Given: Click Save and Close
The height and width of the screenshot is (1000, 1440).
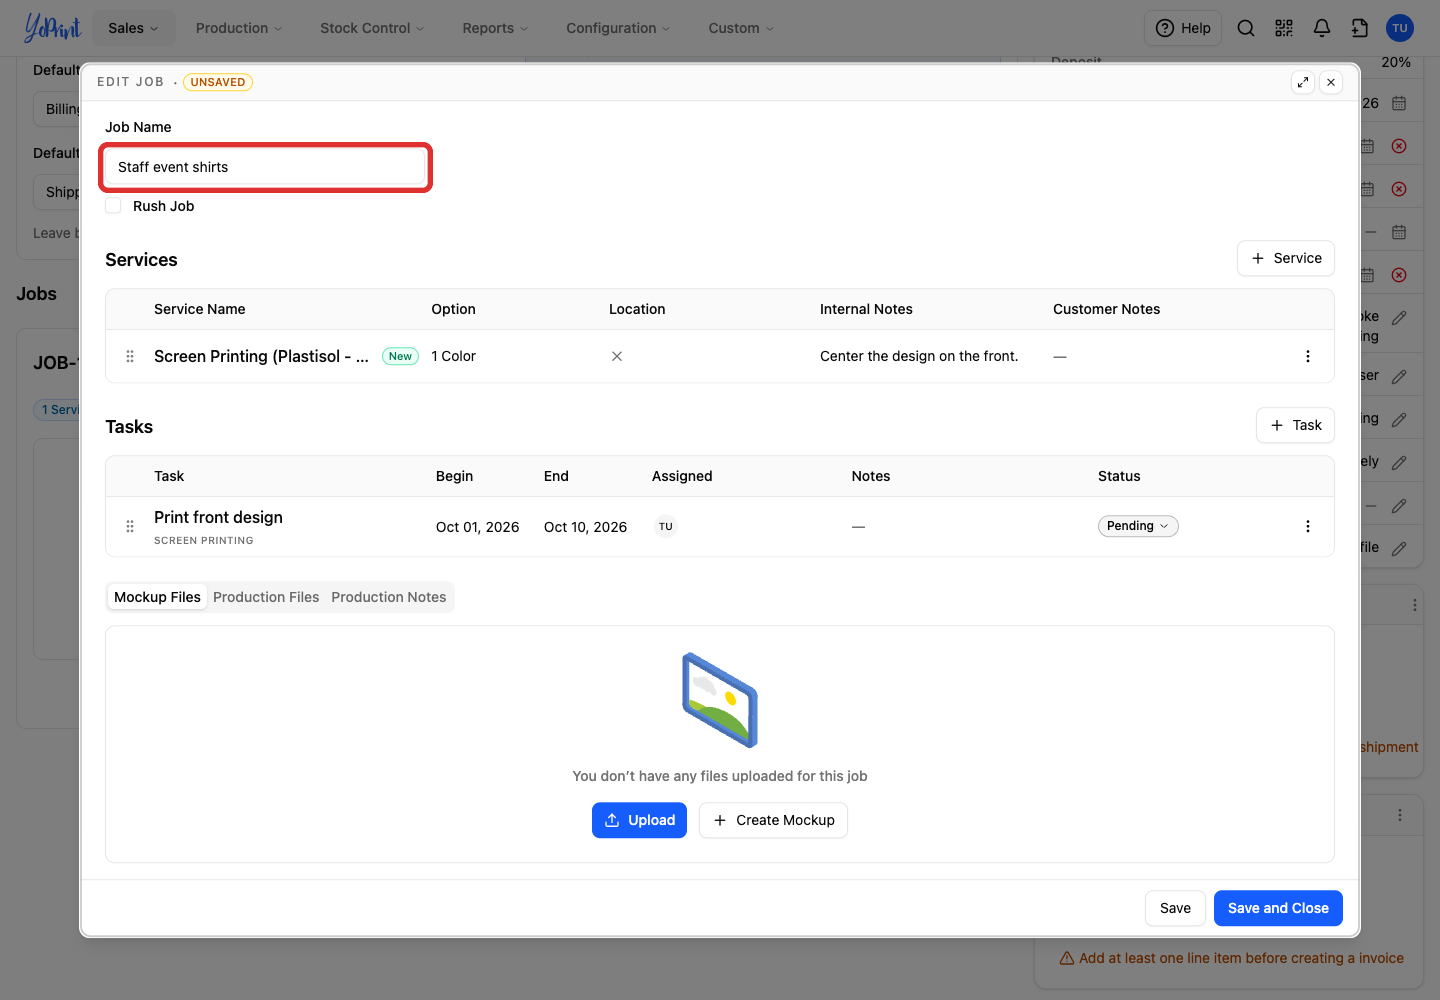Looking at the screenshot, I should click(1278, 908).
